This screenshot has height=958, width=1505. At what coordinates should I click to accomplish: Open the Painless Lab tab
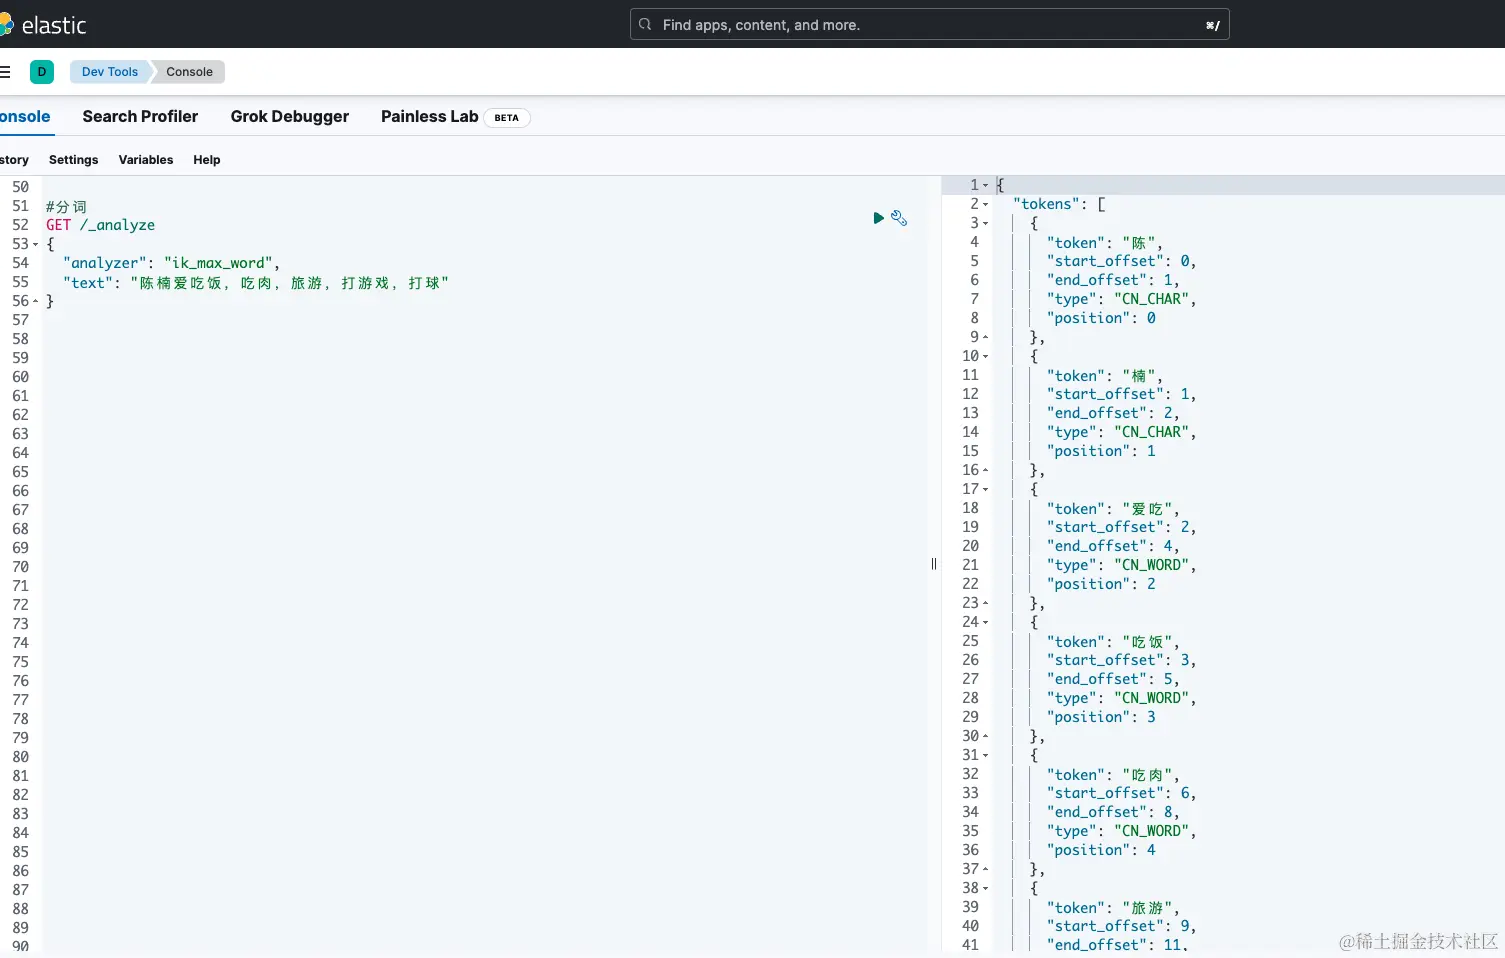click(430, 117)
